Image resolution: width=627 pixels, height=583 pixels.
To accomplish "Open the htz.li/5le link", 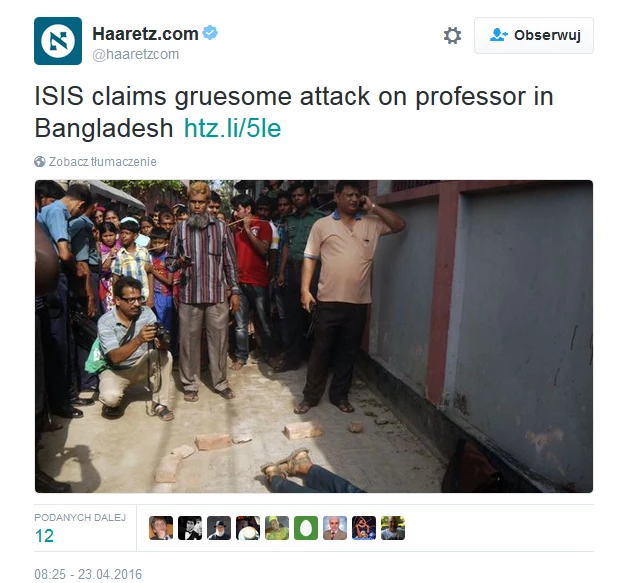I will [232, 128].
